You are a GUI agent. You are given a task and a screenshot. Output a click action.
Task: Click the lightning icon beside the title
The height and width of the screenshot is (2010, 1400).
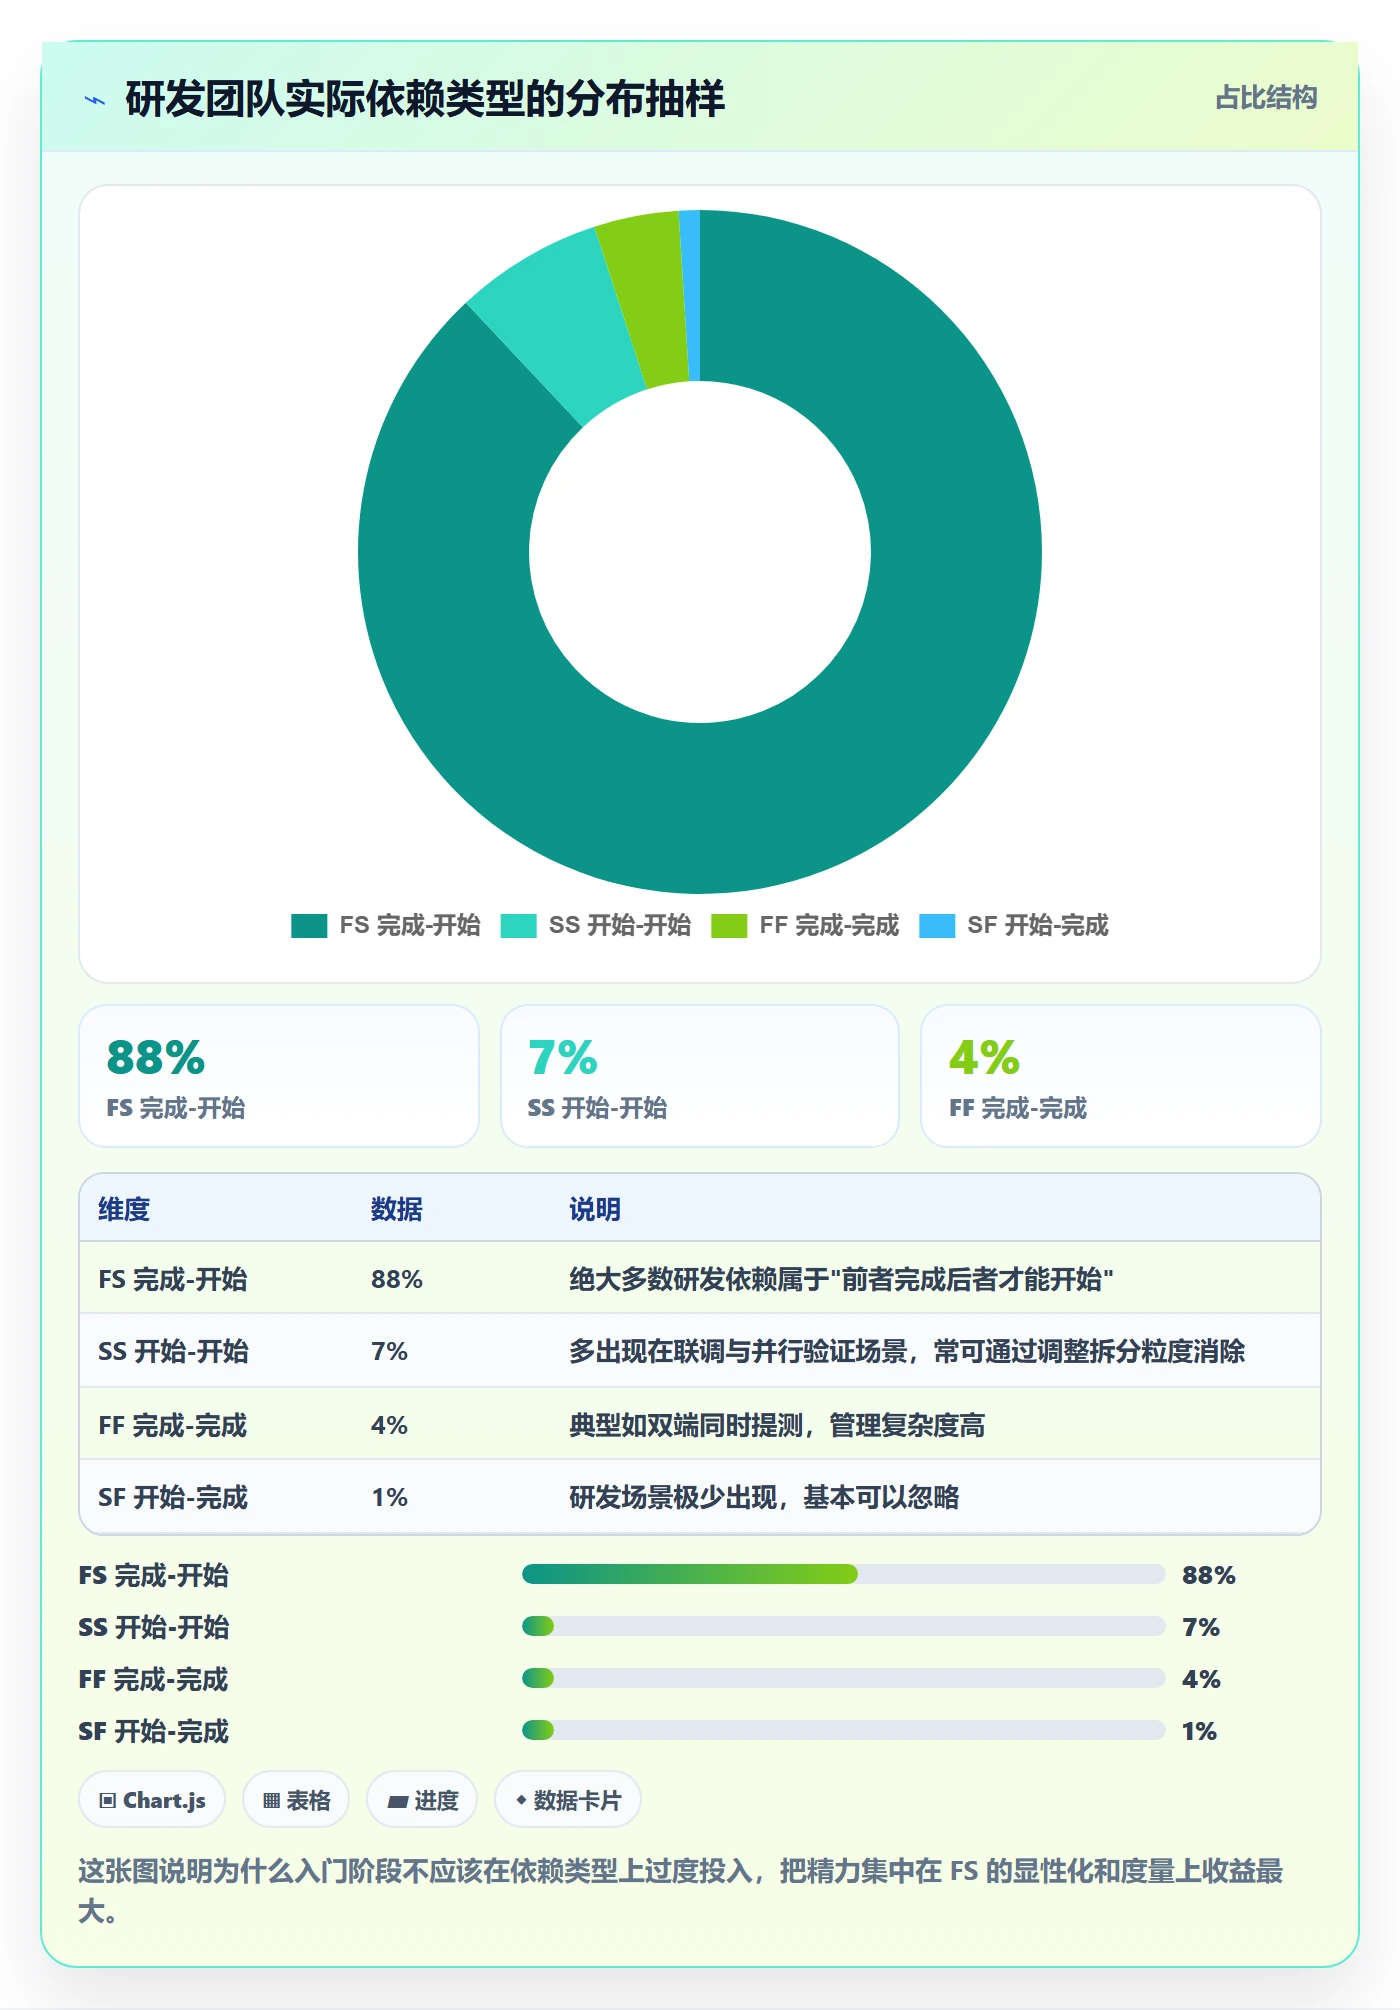(x=95, y=100)
